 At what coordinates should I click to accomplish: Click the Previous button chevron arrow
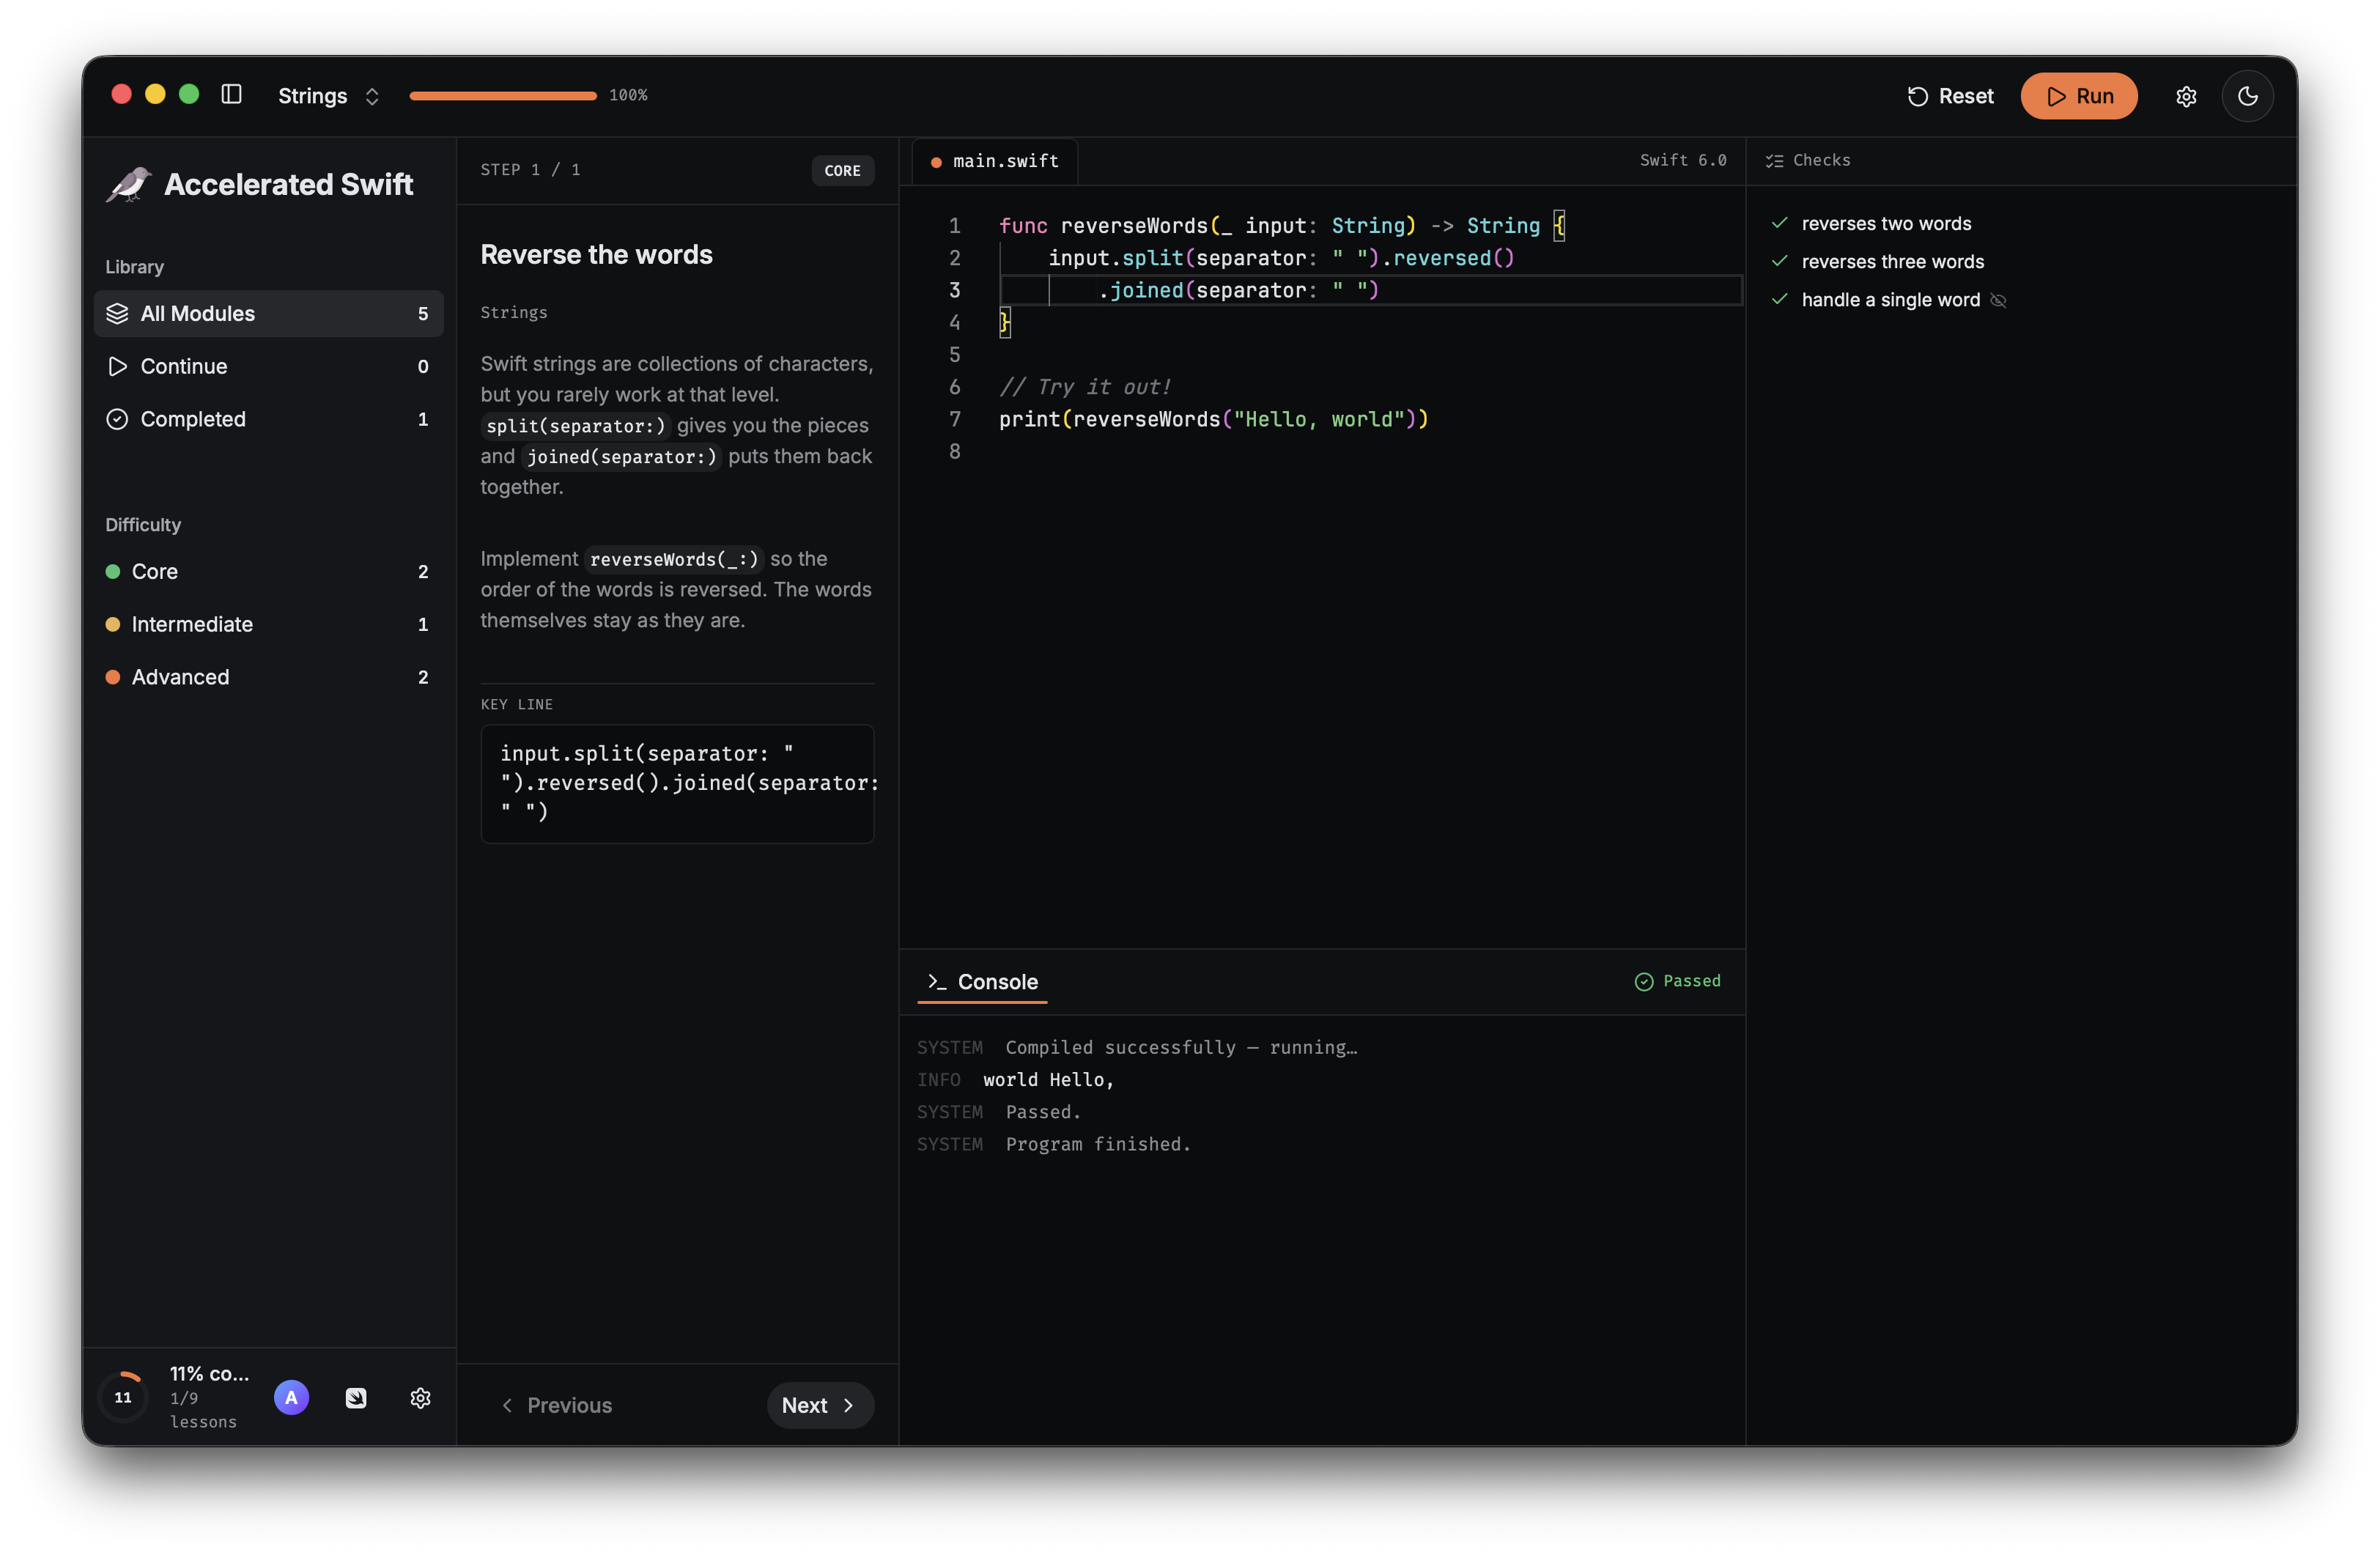[x=507, y=1405]
